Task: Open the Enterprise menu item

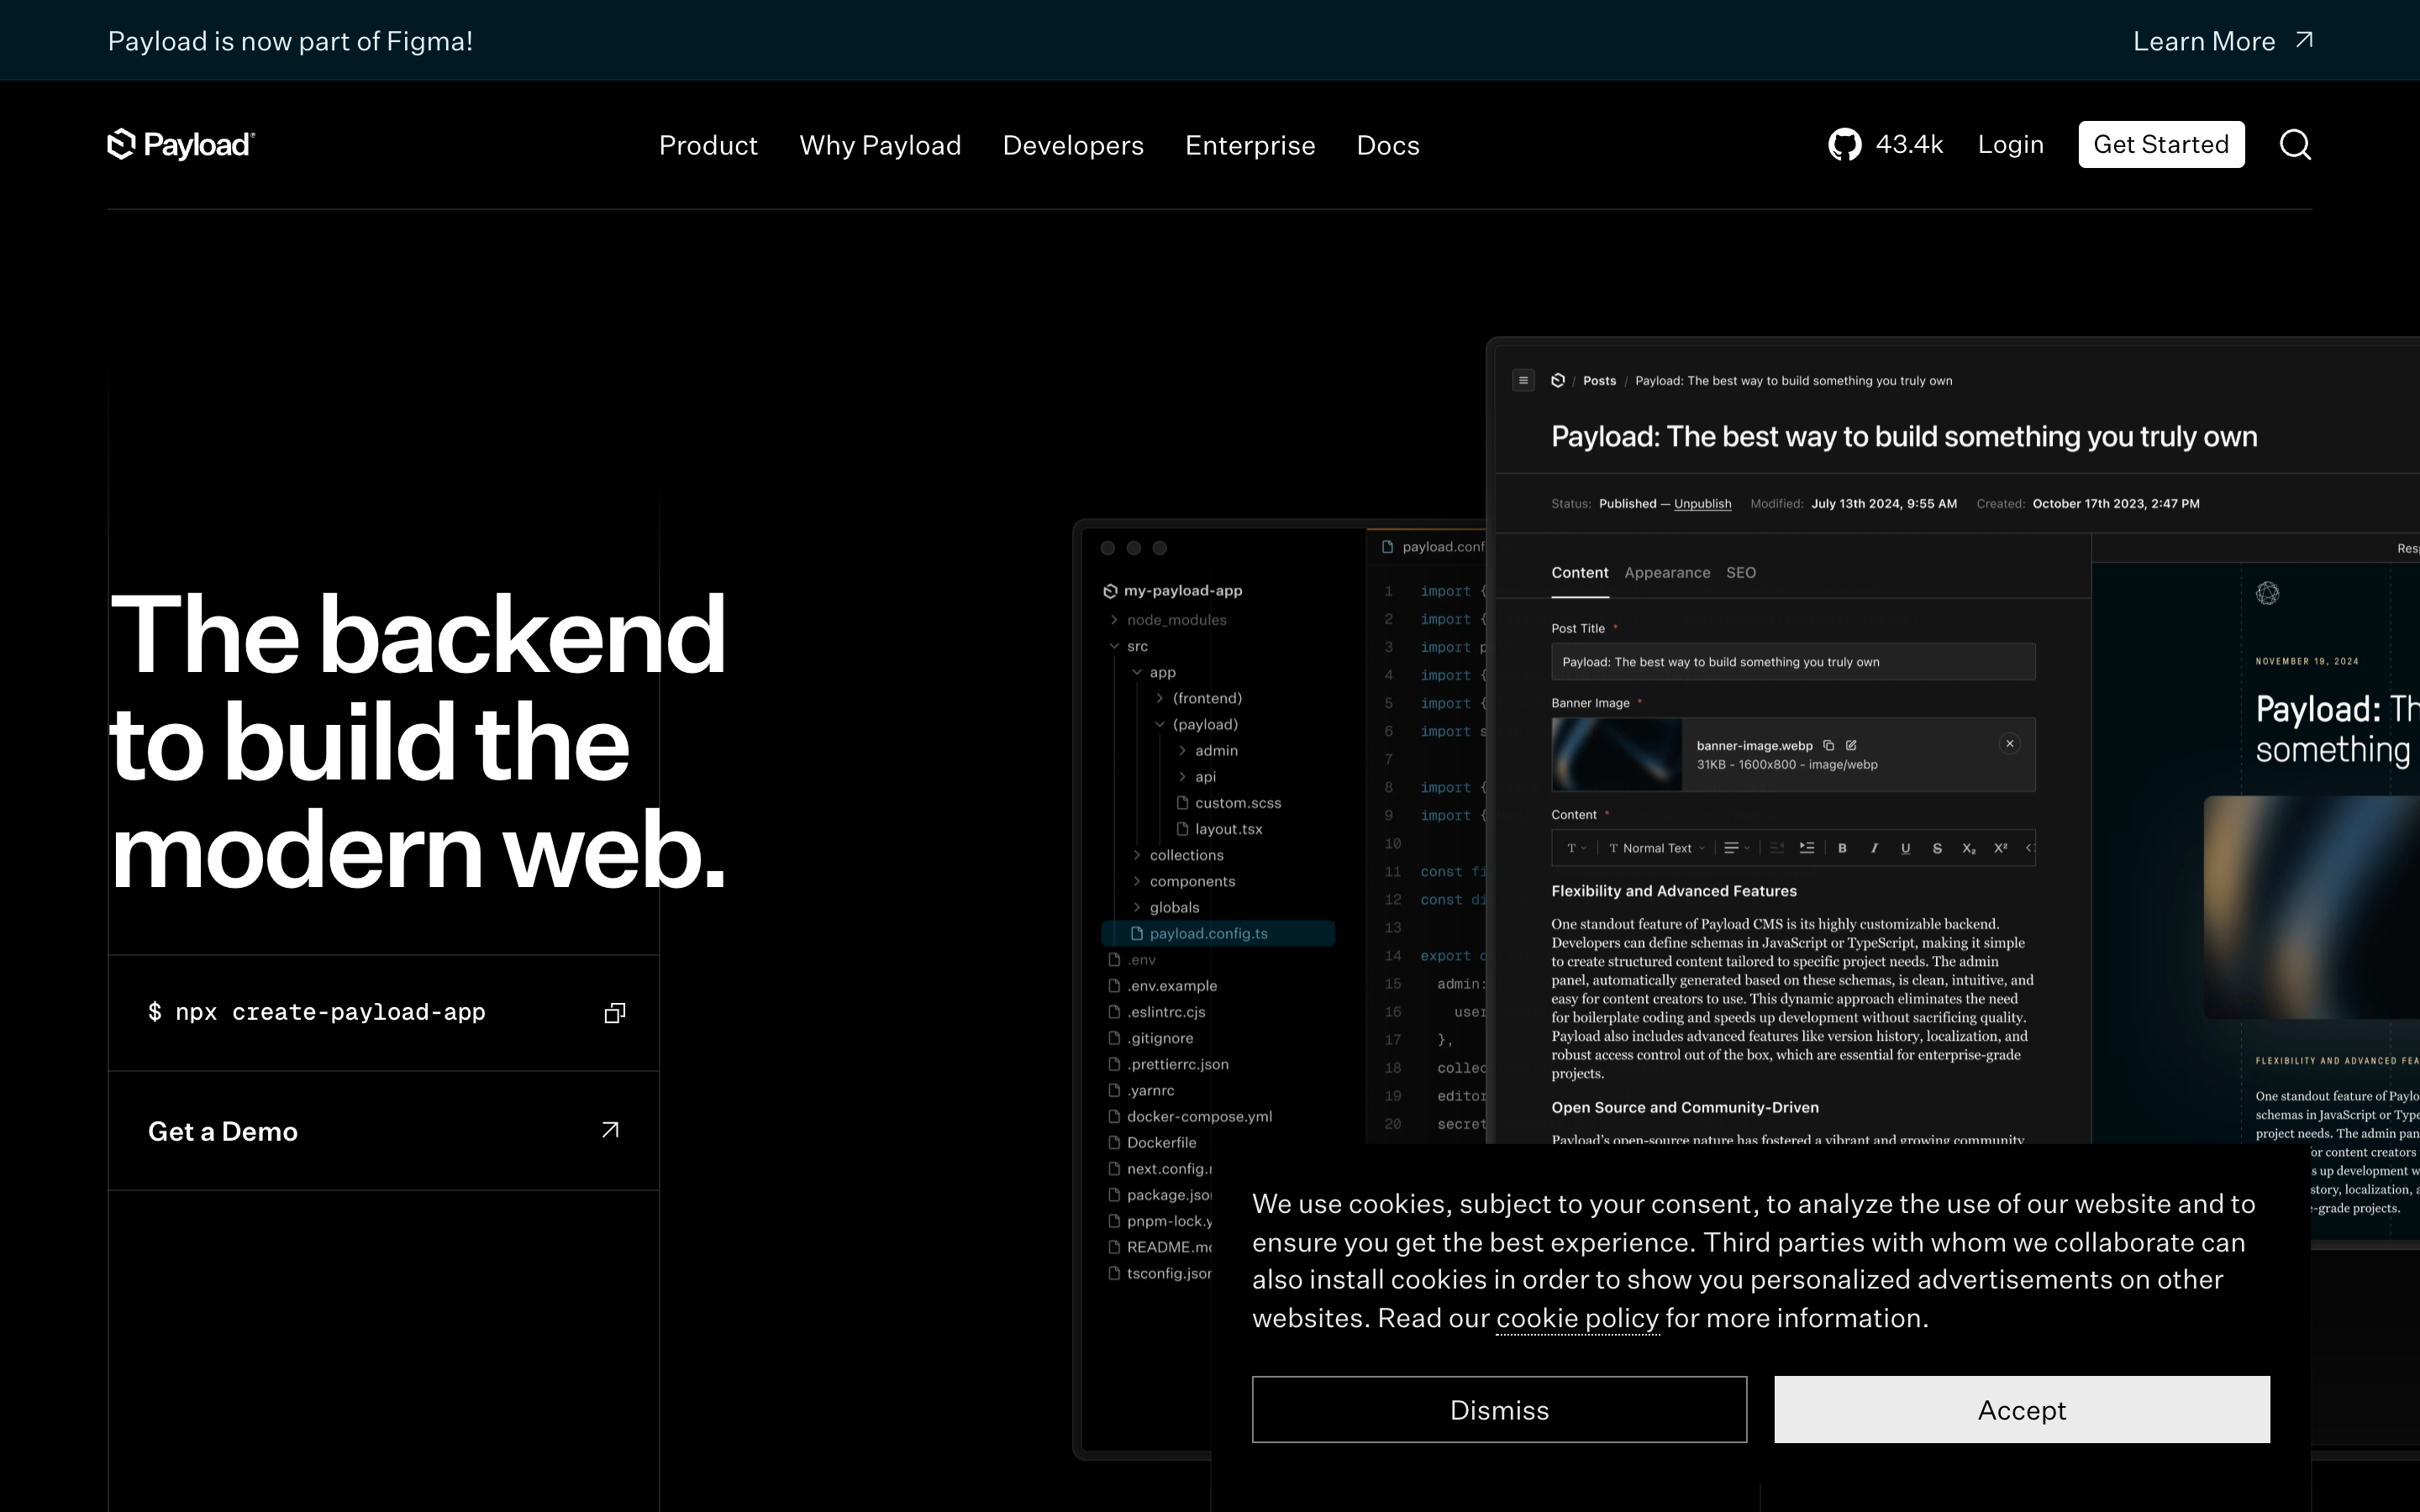Action: pyautogui.click(x=1250, y=145)
